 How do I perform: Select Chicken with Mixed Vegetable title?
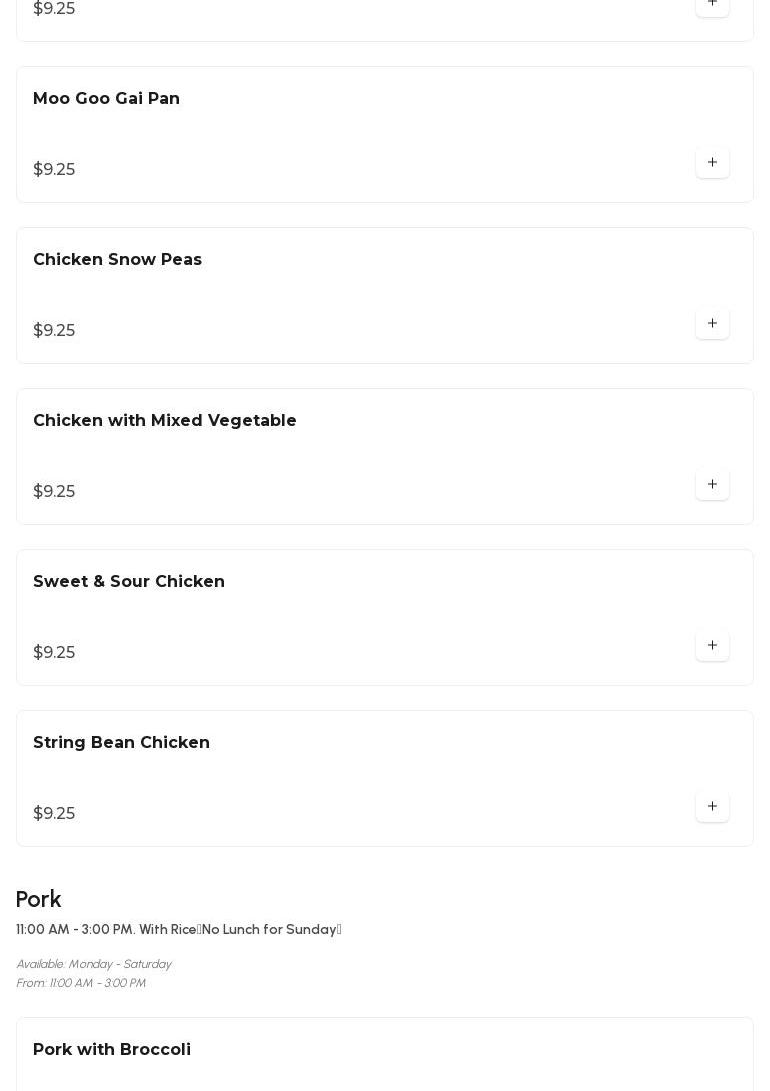pyautogui.click(x=165, y=421)
